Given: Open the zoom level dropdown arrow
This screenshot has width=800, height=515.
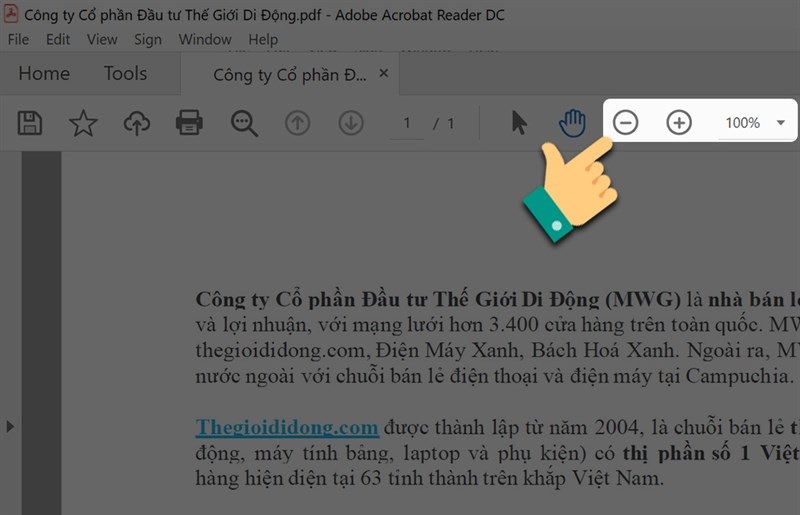Looking at the screenshot, I should pos(781,122).
